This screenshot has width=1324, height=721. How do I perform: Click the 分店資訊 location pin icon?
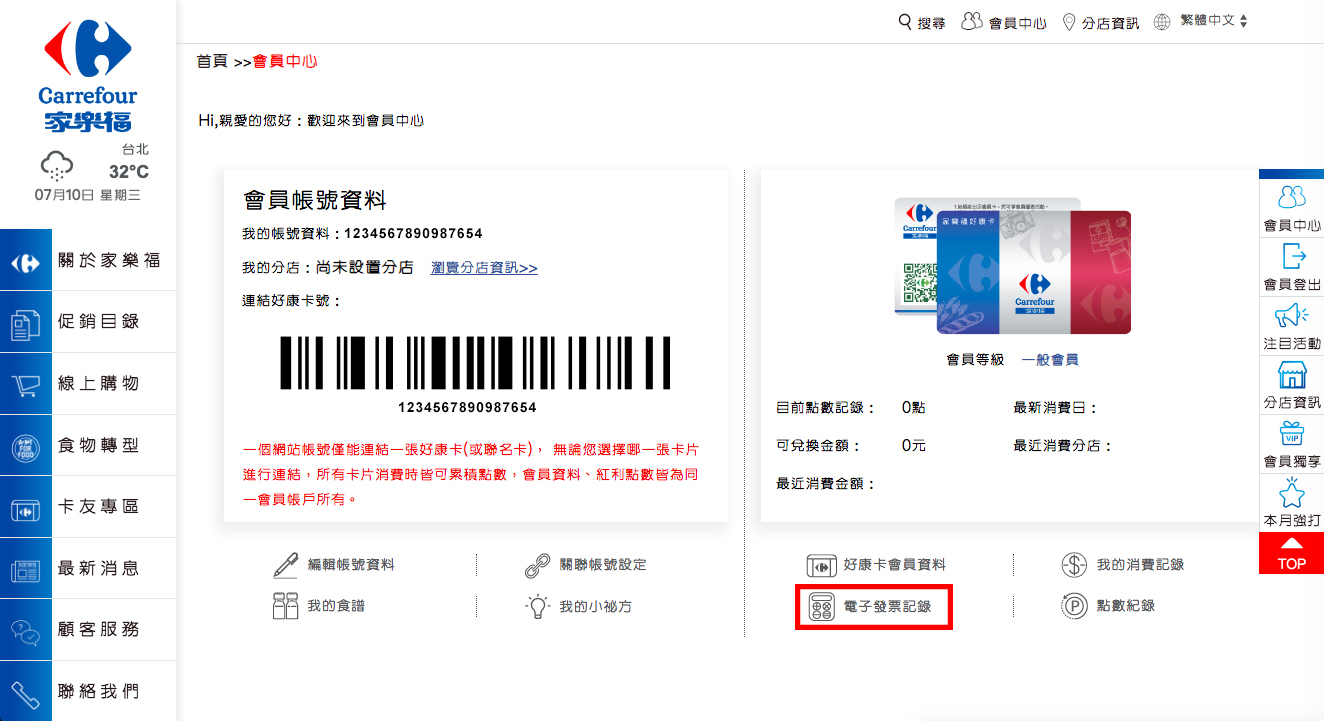pyautogui.click(x=1069, y=22)
